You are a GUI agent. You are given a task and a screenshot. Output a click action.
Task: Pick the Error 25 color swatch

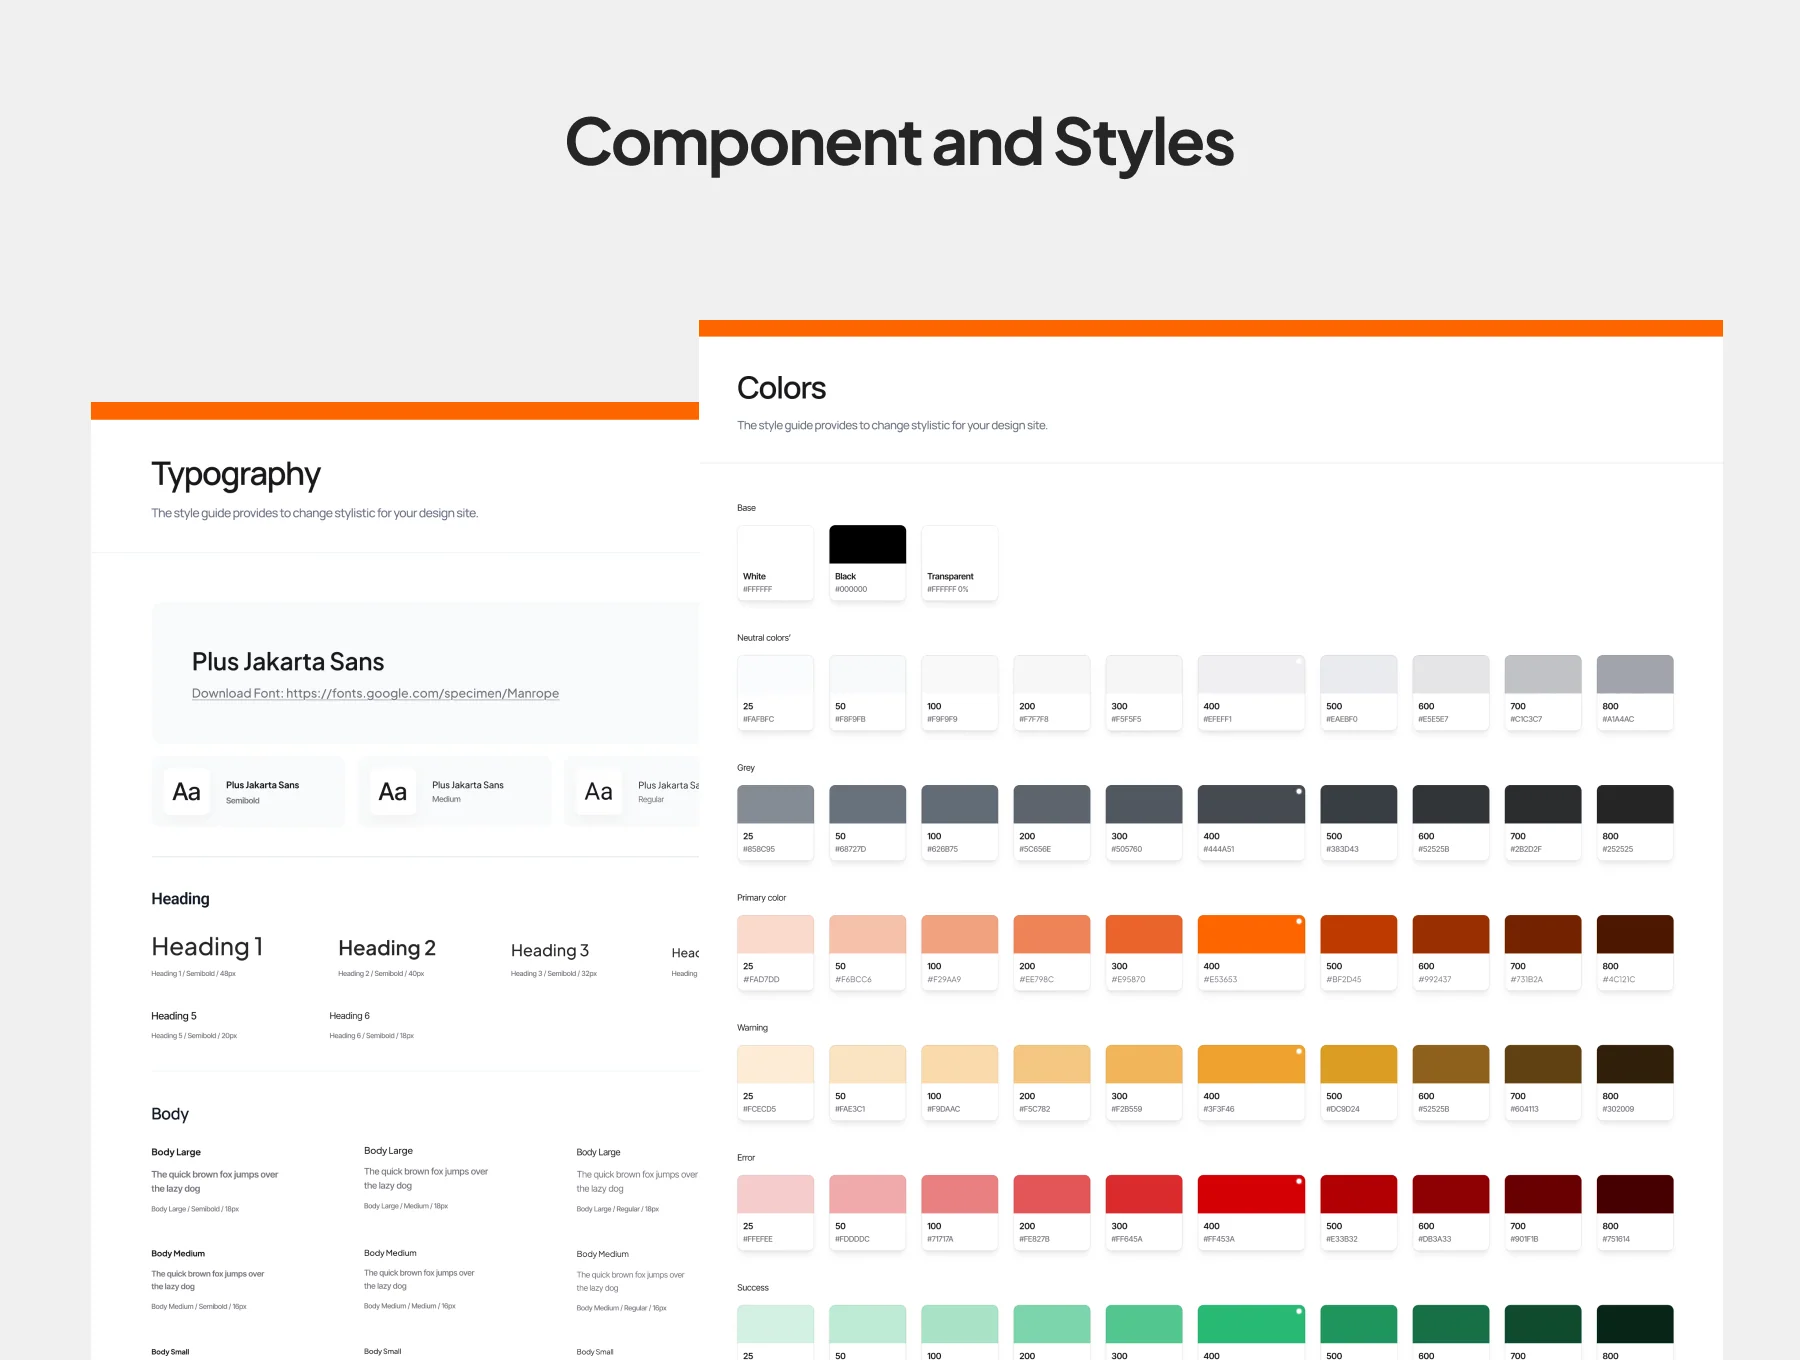coord(775,1213)
